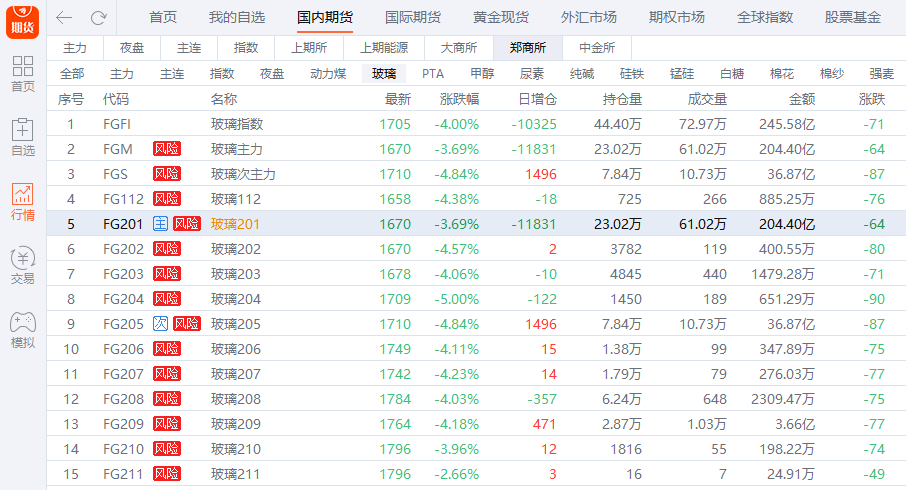
Task: Open the 首页 sidebar icon
Action: pos(23,74)
